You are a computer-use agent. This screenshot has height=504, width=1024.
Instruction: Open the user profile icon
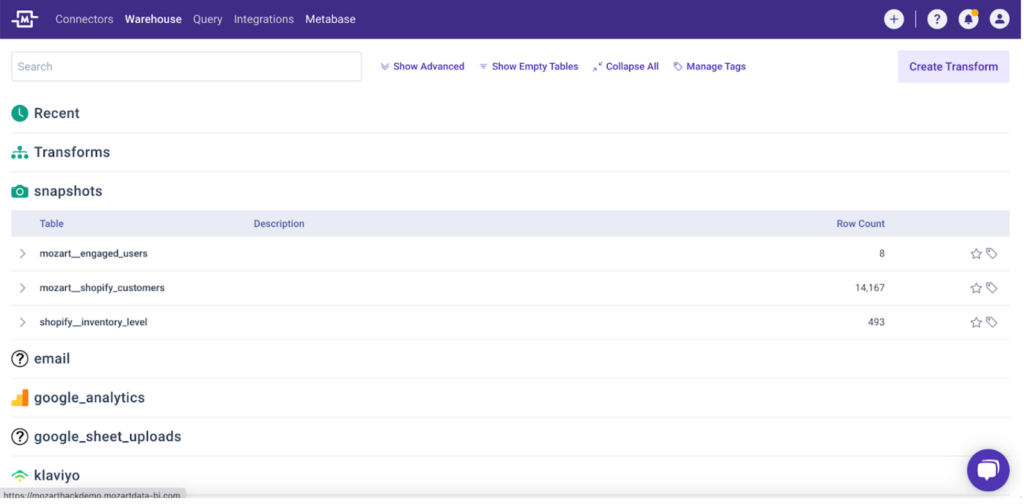(999, 20)
